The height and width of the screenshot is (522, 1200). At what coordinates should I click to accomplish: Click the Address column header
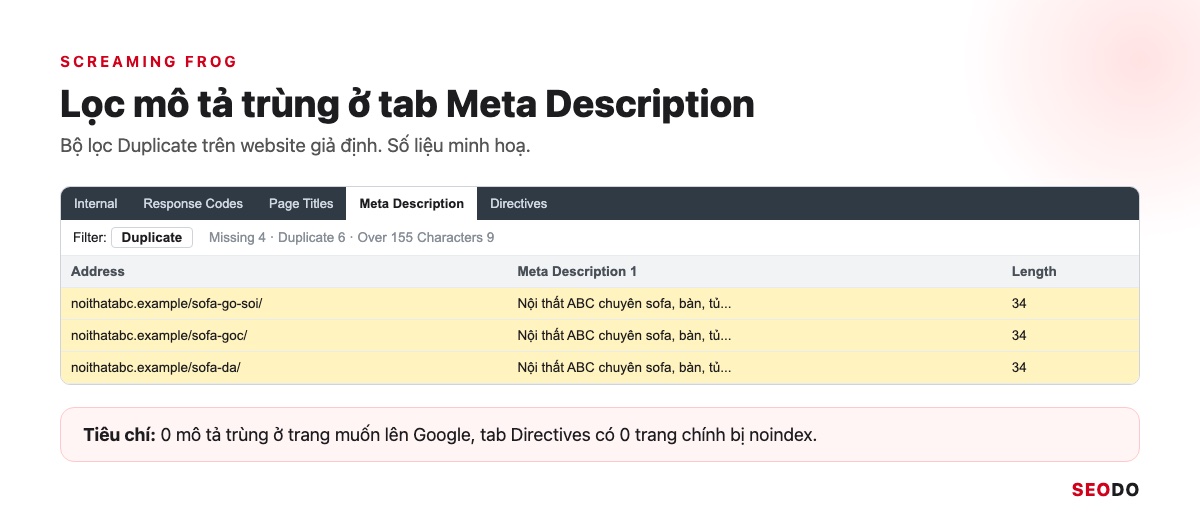[98, 271]
